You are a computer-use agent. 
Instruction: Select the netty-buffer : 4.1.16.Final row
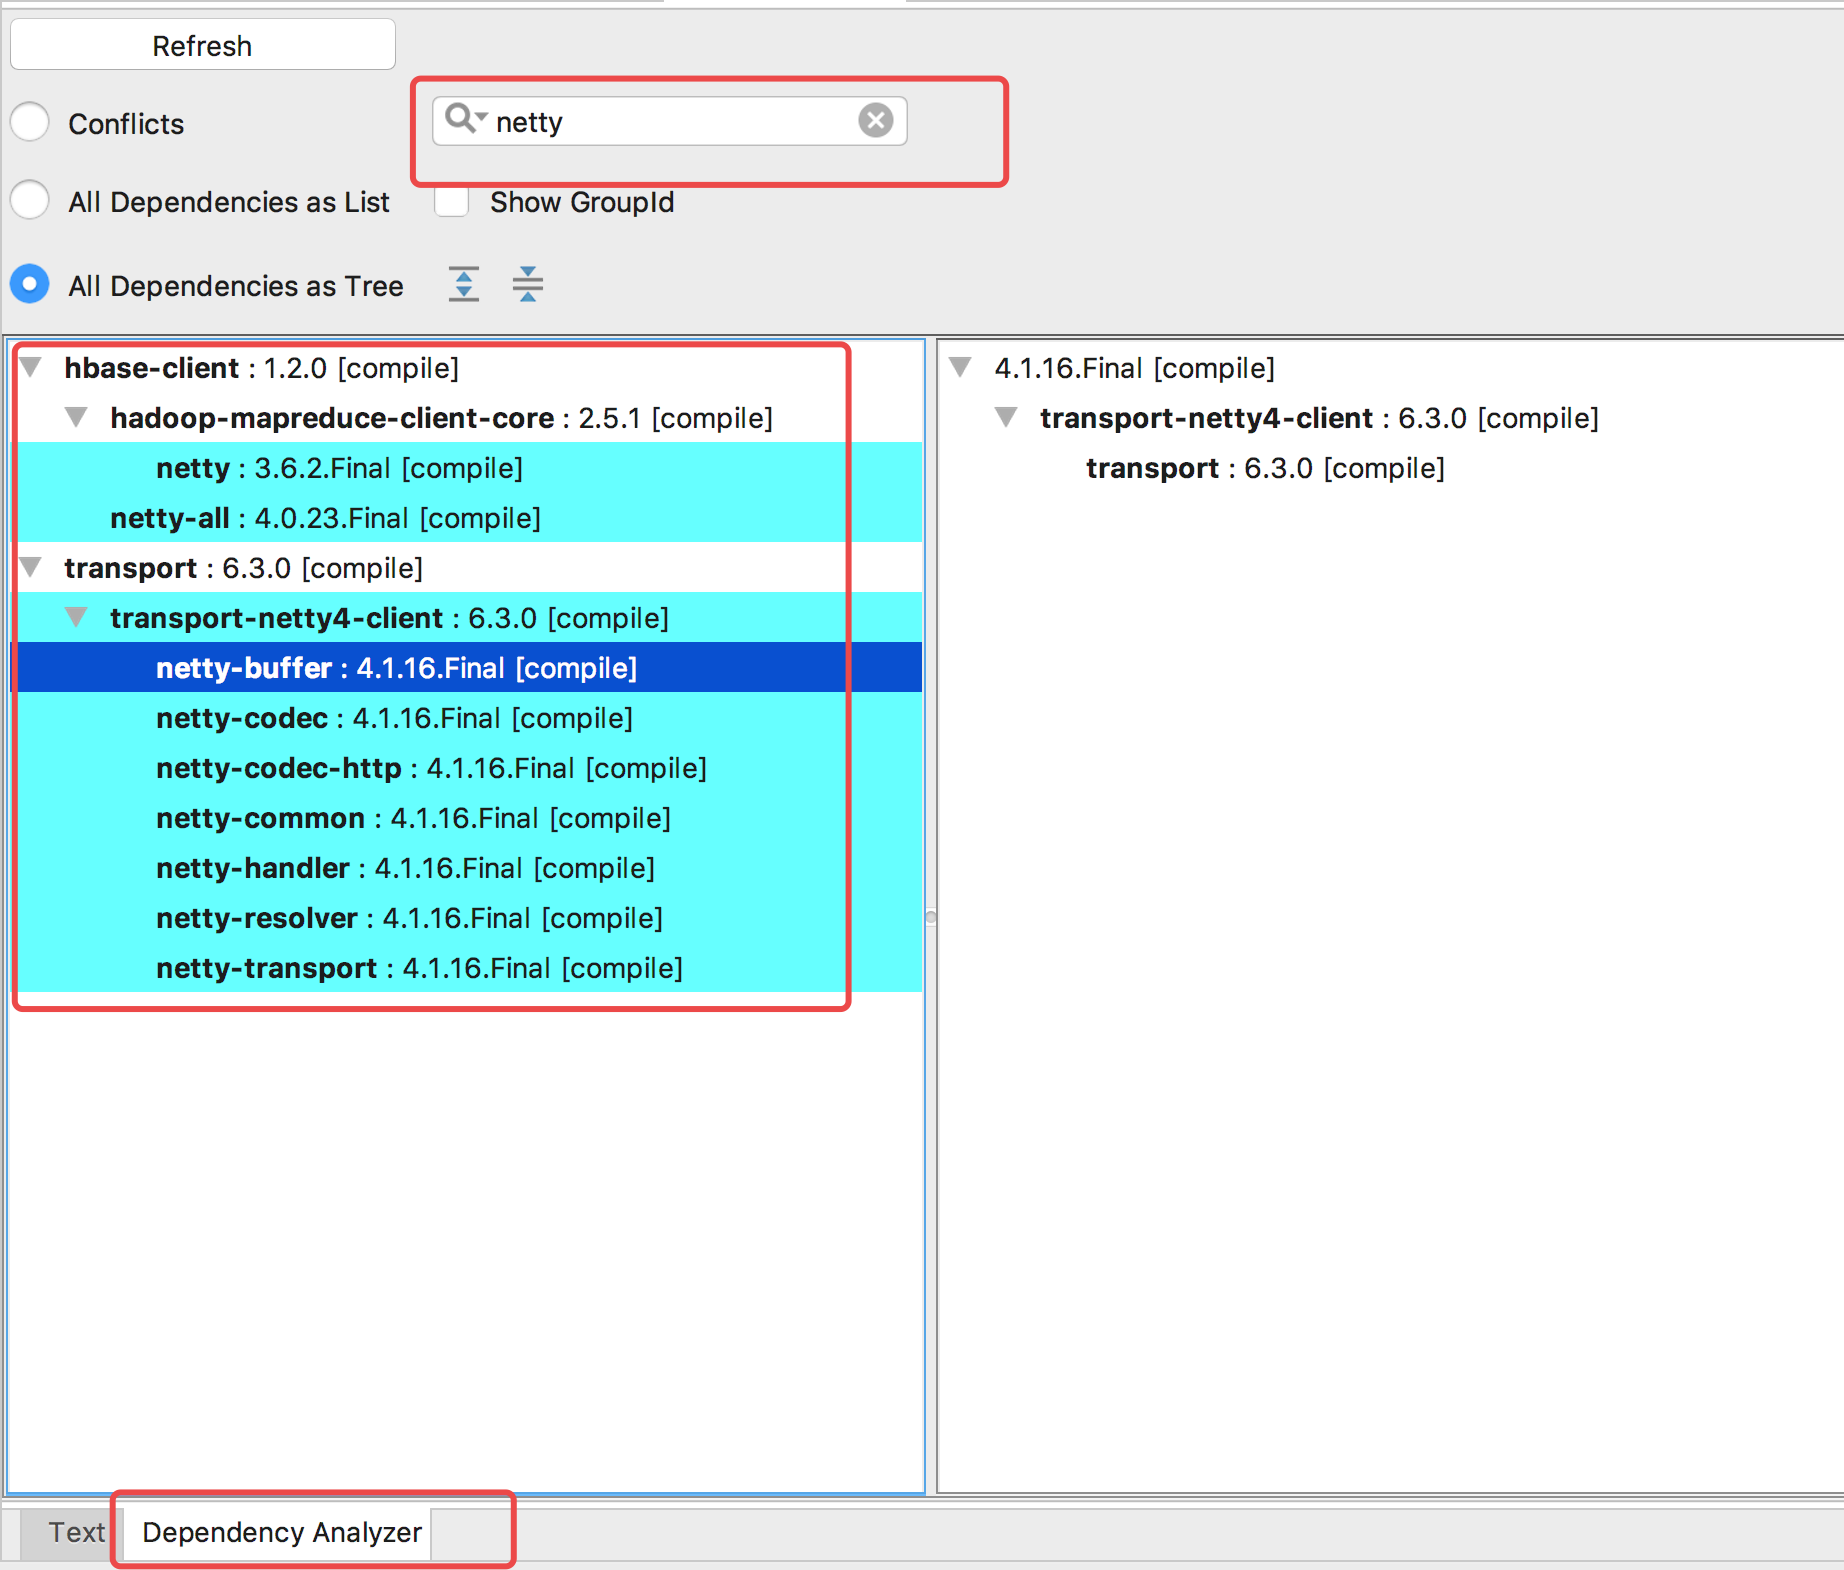click(x=466, y=667)
